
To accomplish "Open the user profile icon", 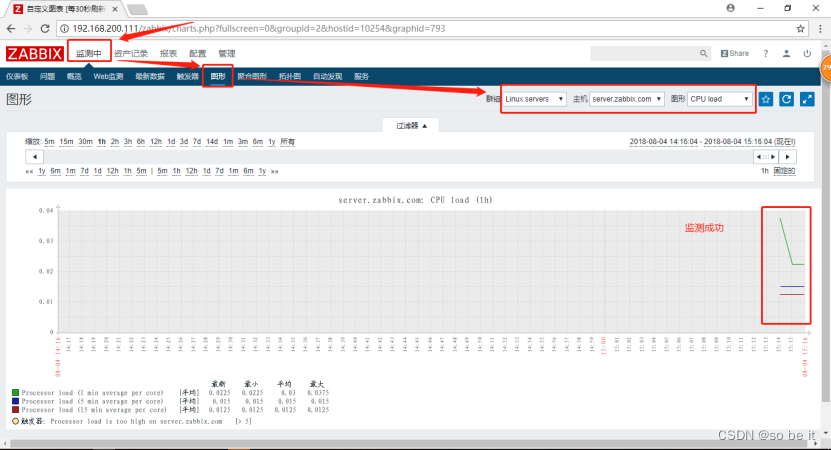I will coord(786,54).
